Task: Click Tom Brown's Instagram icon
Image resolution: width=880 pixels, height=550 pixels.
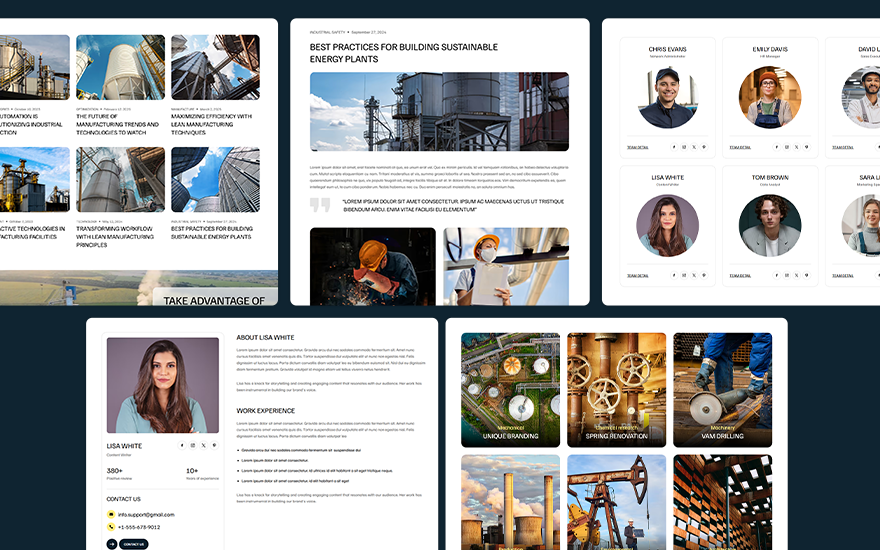Action: 787,276
